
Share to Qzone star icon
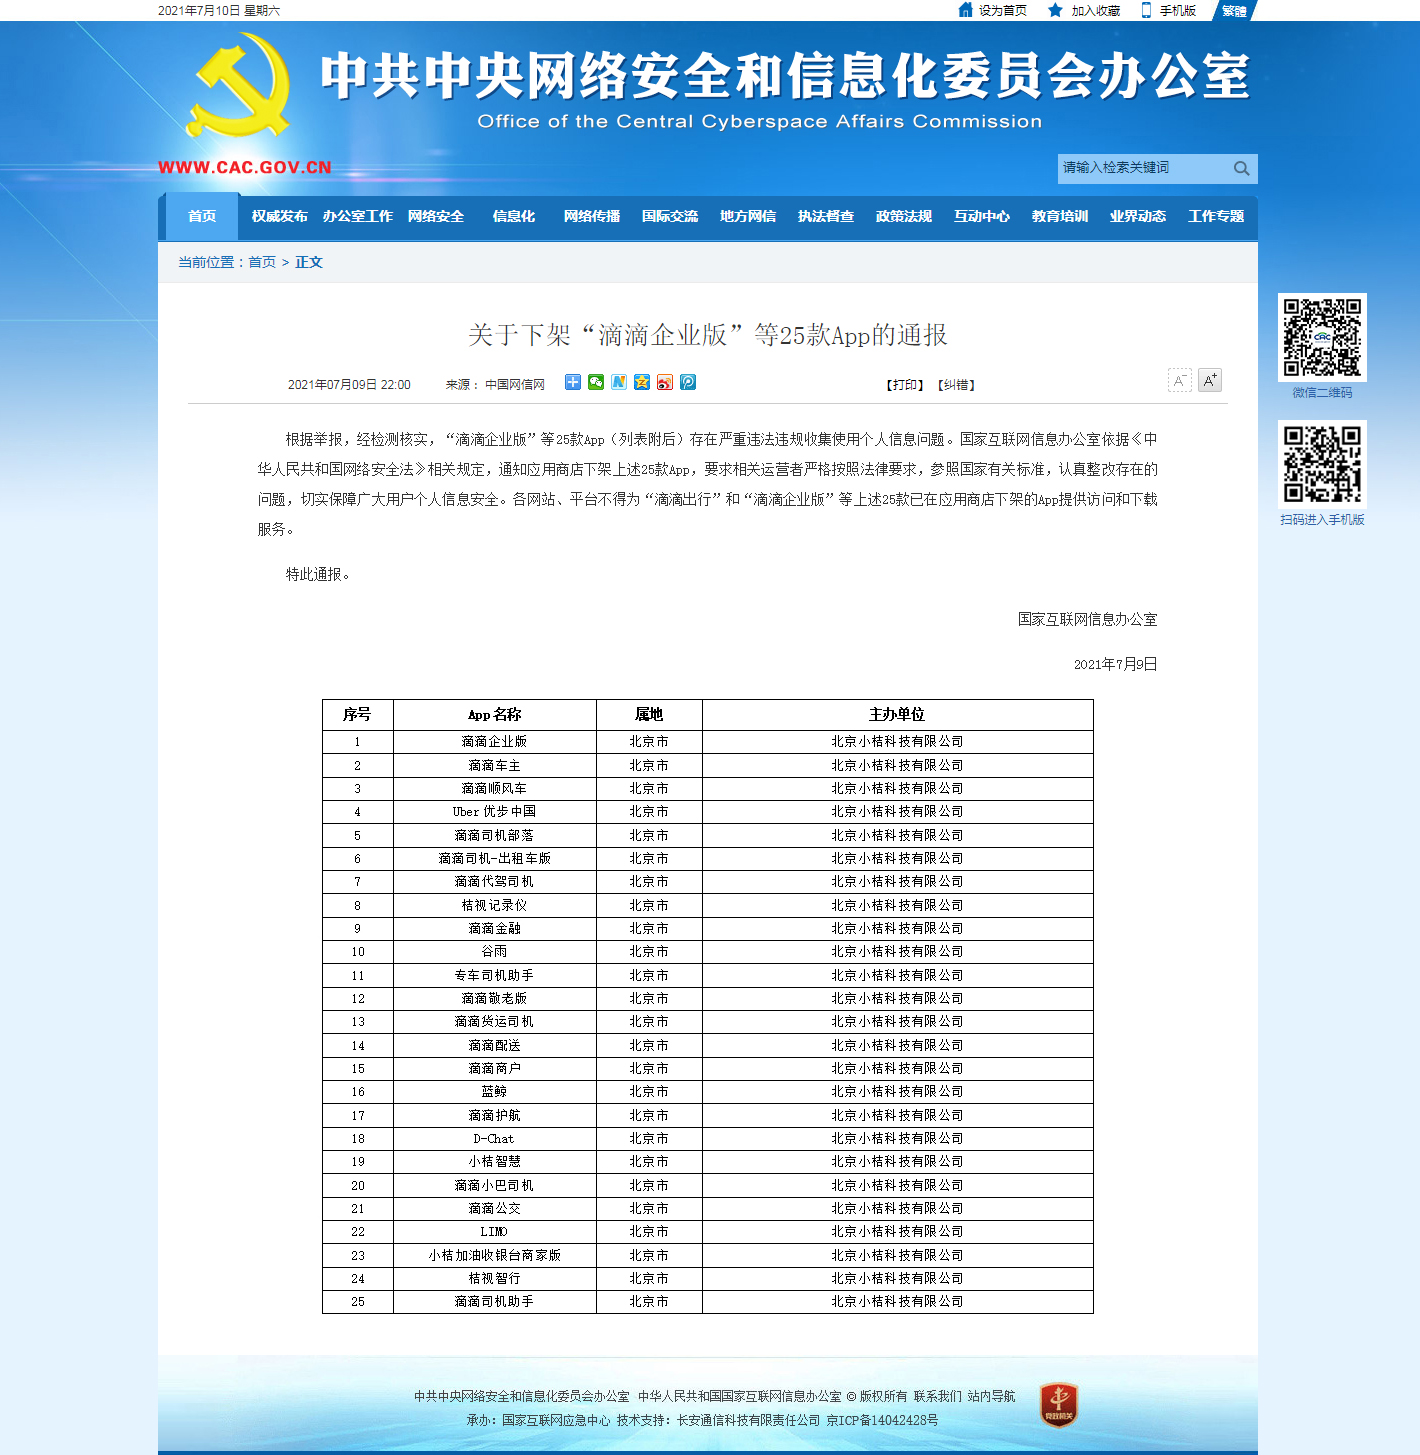[642, 382]
